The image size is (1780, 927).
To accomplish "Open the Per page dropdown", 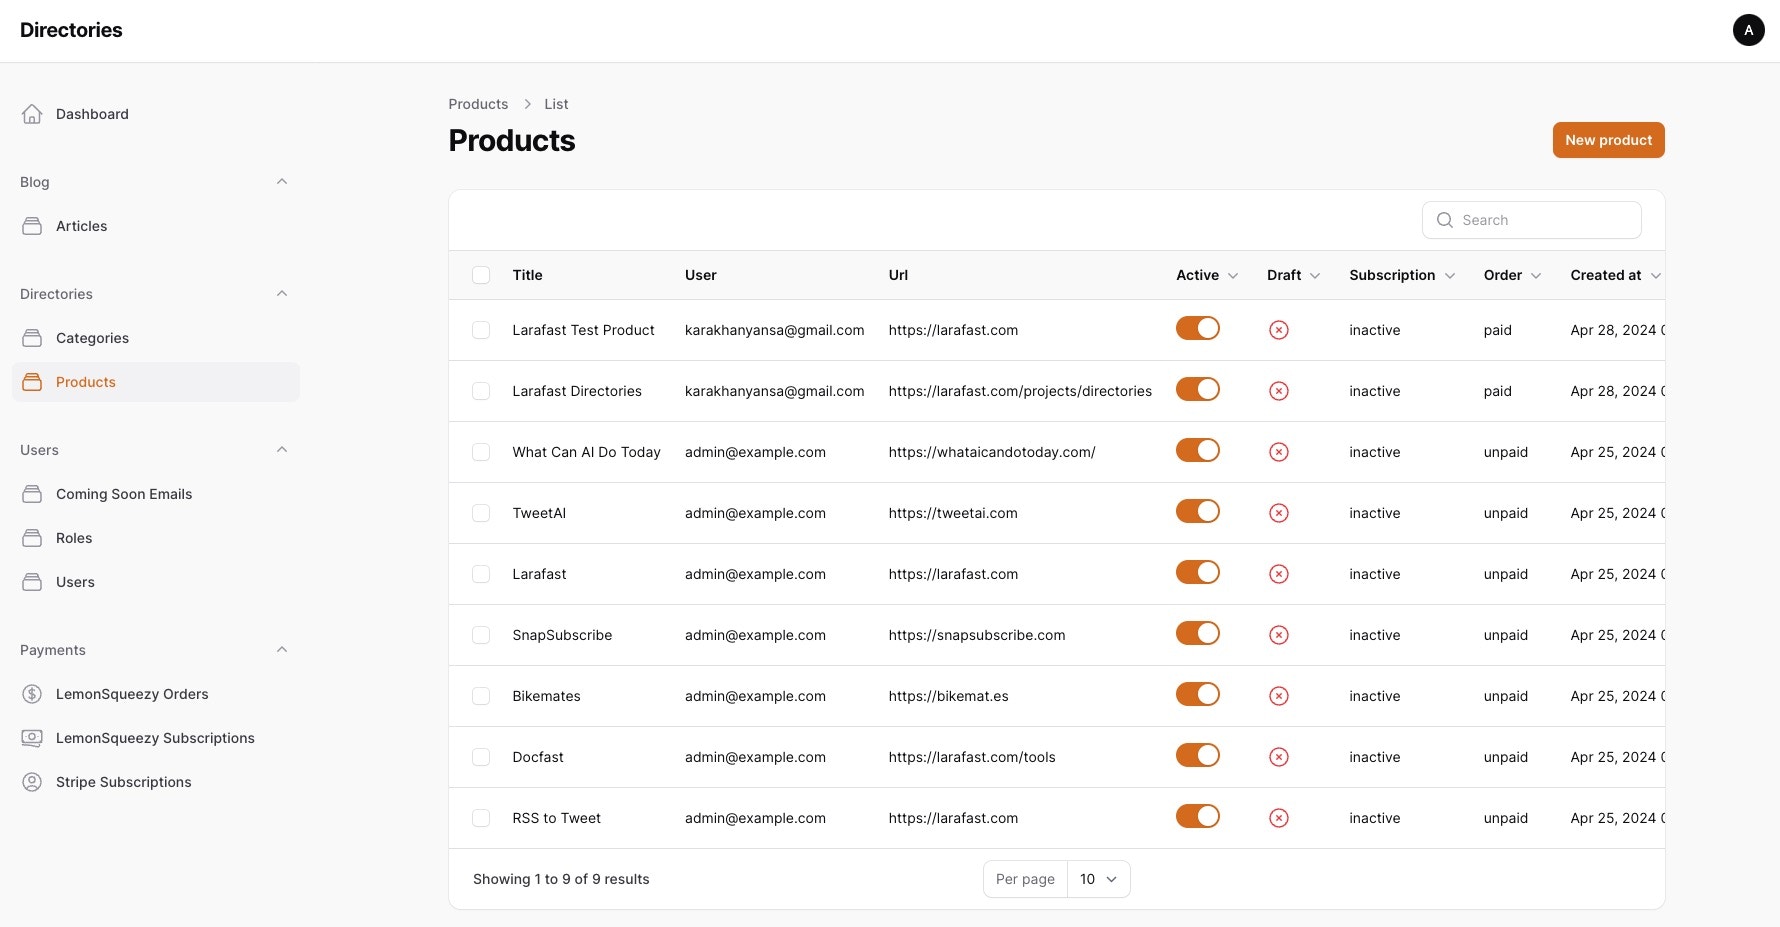I will (x=1098, y=879).
